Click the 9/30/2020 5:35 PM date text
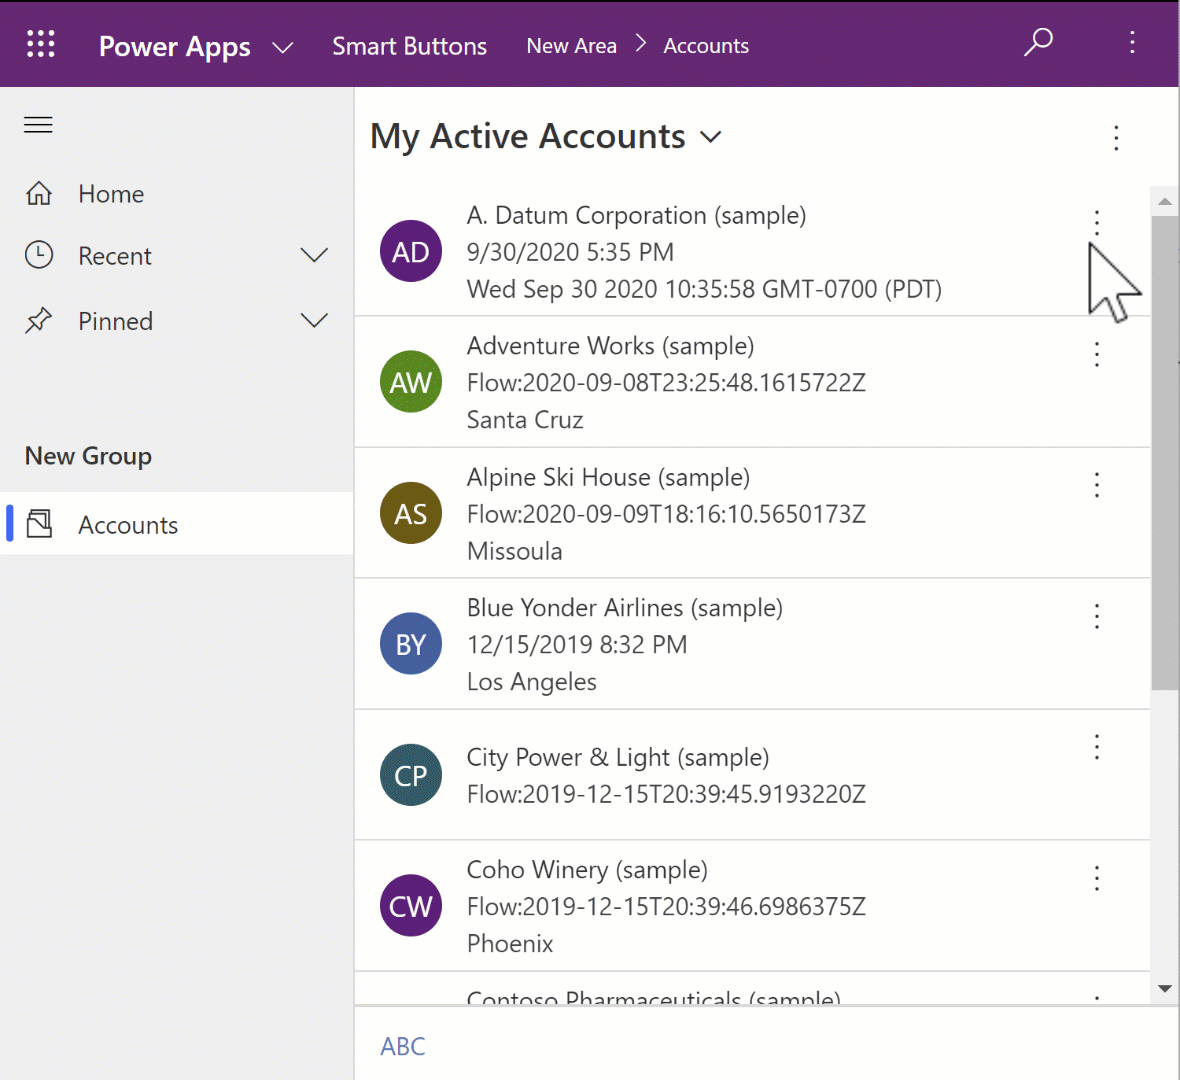 pyautogui.click(x=570, y=252)
